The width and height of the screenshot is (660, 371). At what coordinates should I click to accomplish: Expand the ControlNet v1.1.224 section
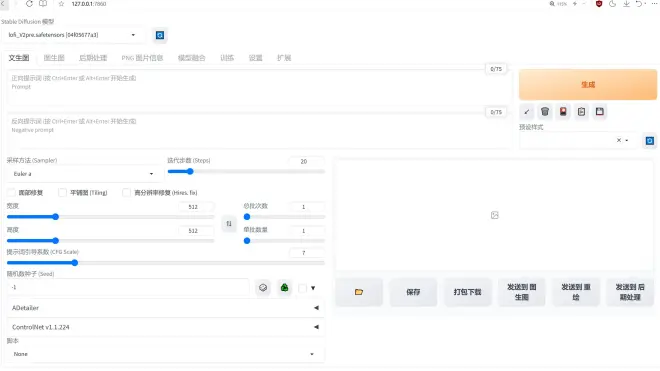click(x=165, y=327)
